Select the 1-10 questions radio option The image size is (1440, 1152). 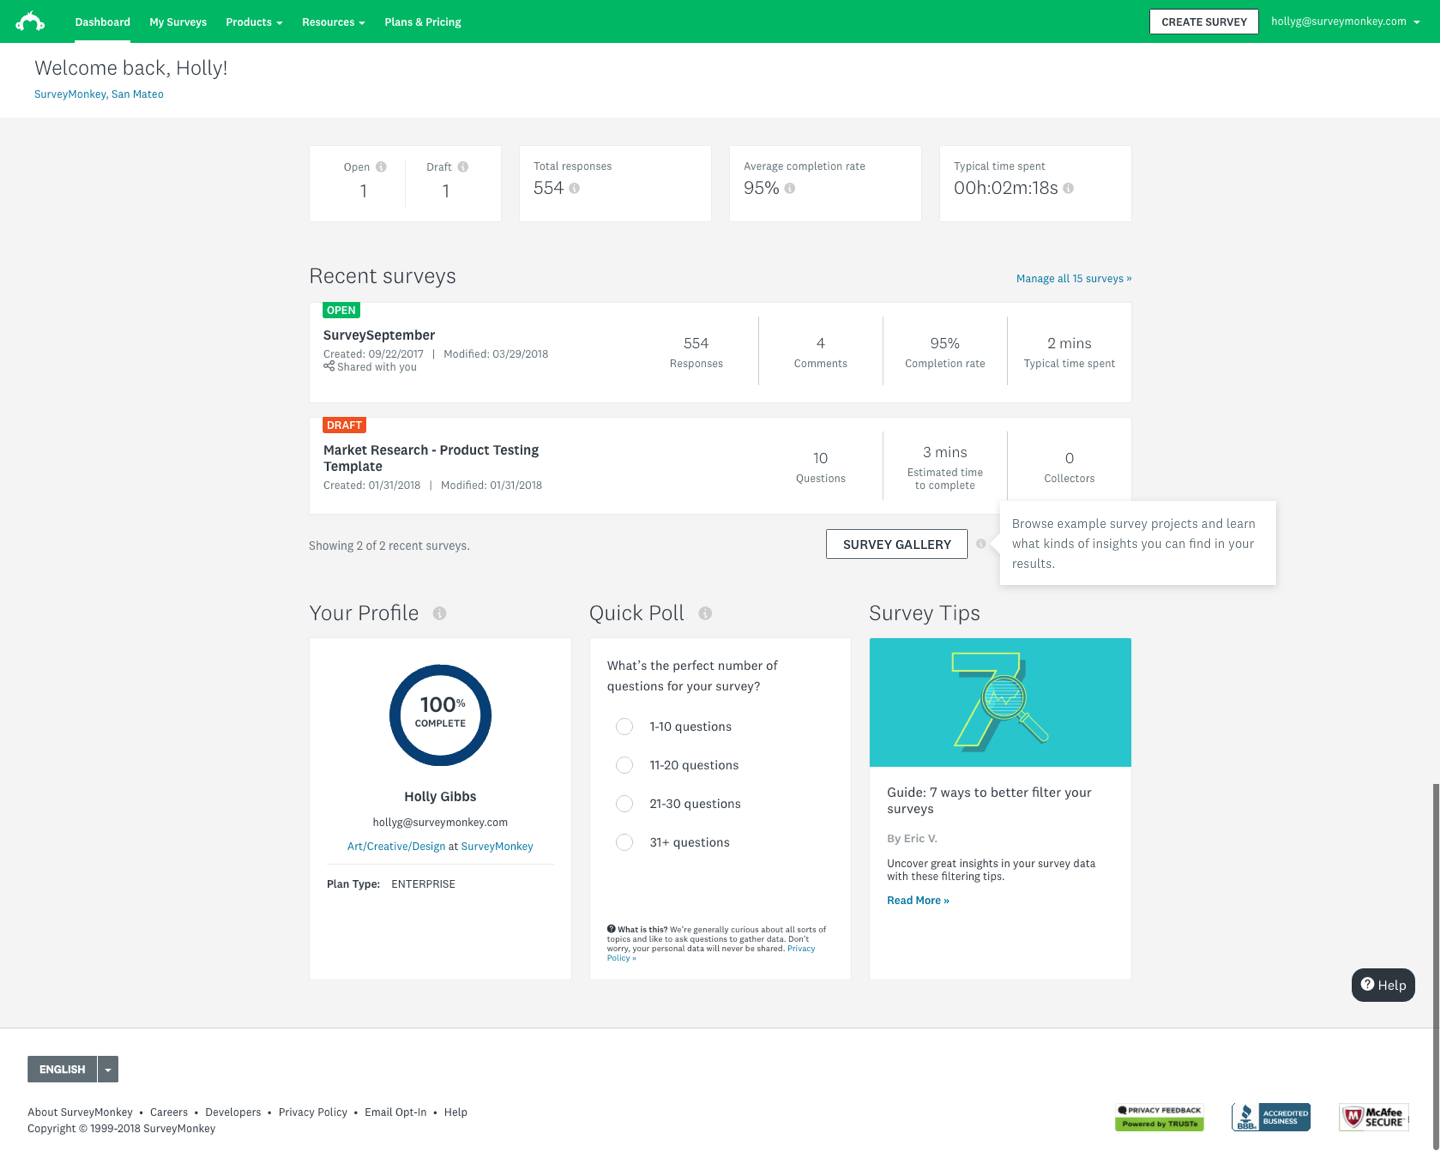624,727
